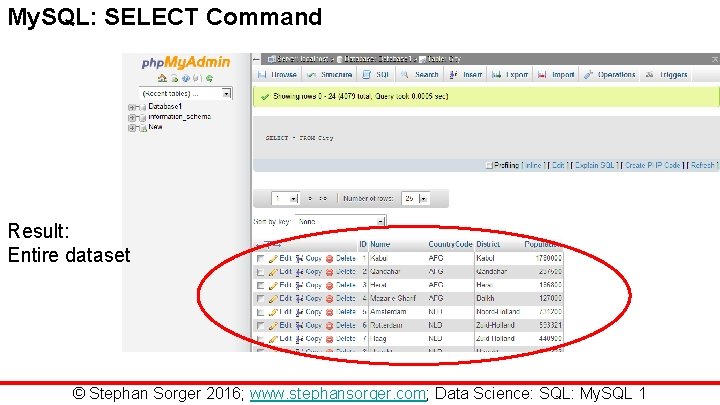Check the checkbox for the Qandahar row
Screen dimensions: 720x405
coord(260,272)
